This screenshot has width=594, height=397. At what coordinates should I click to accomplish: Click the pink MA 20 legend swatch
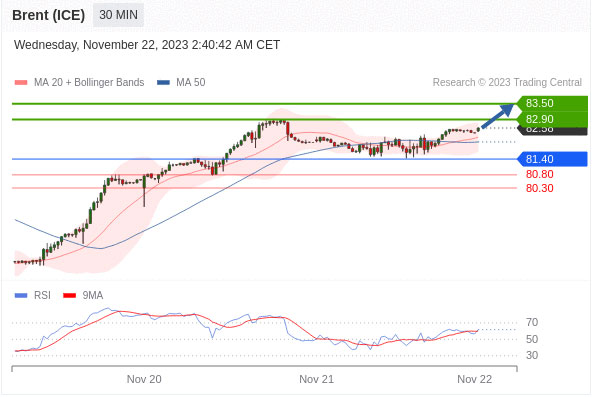coord(21,83)
